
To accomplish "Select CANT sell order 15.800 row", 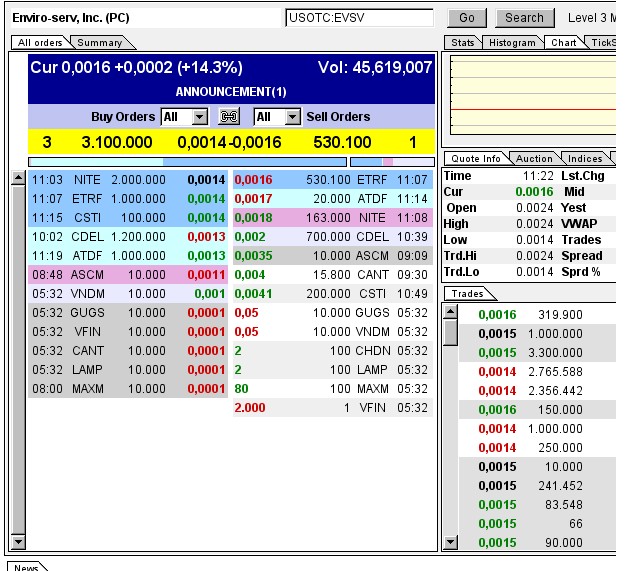I will (x=333, y=275).
